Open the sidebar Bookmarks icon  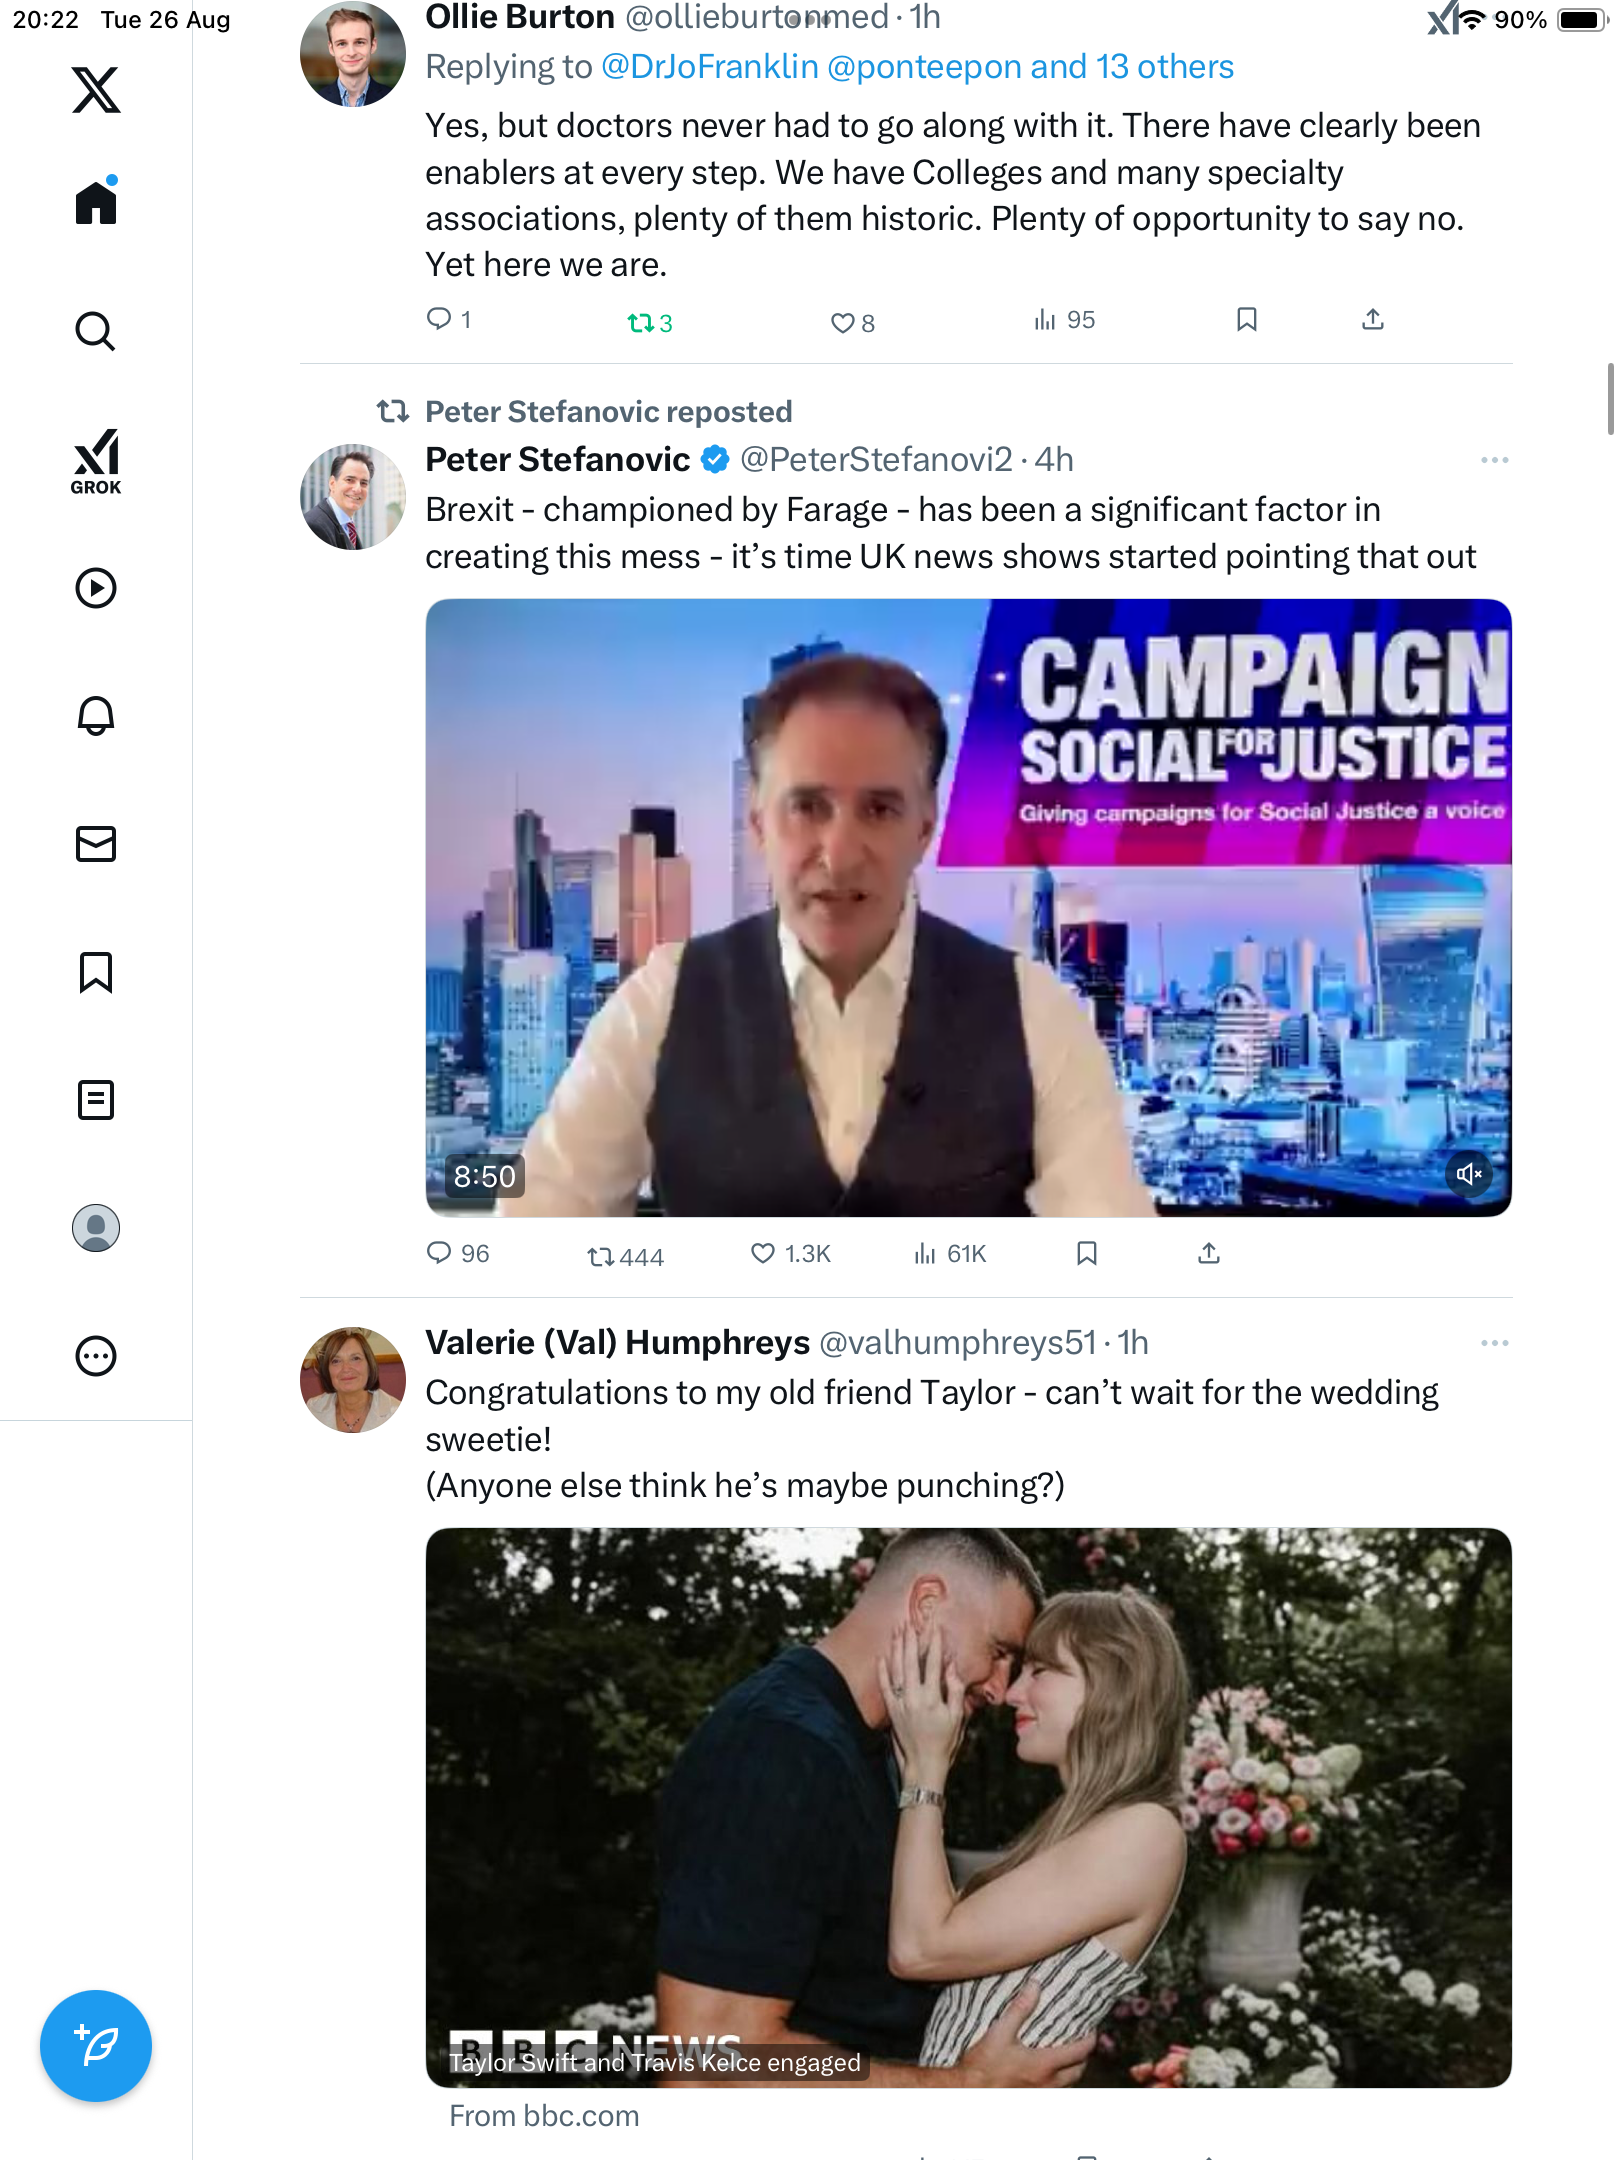[x=96, y=972]
